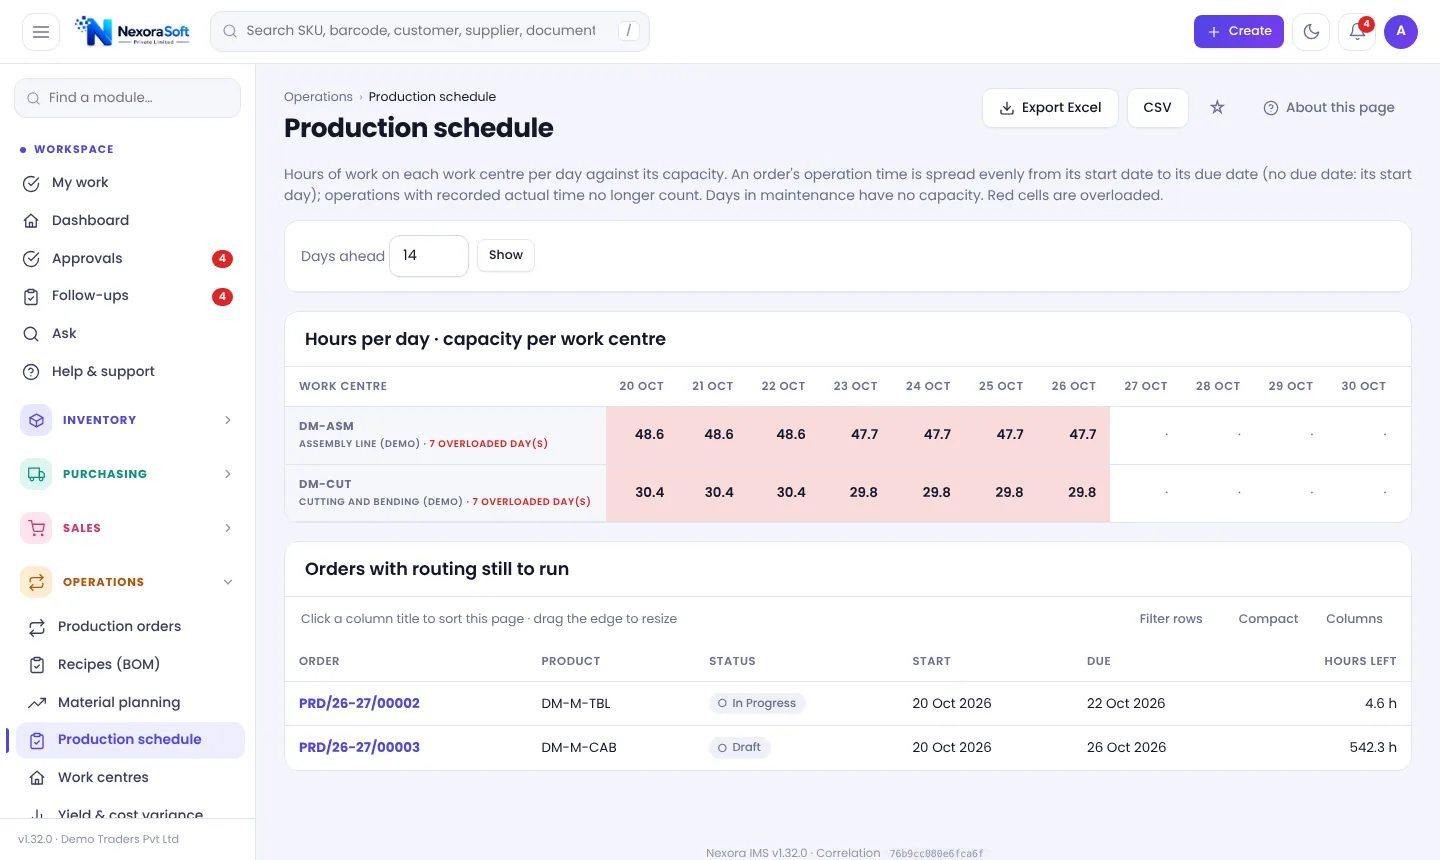Open Yield & cost variance
This screenshot has height=860, width=1440.
(130, 814)
